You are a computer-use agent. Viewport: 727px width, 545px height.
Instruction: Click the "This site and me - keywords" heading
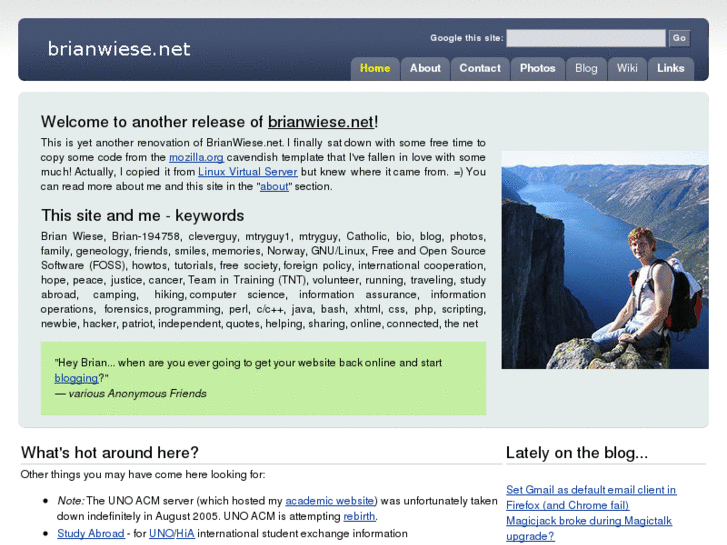(142, 215)
